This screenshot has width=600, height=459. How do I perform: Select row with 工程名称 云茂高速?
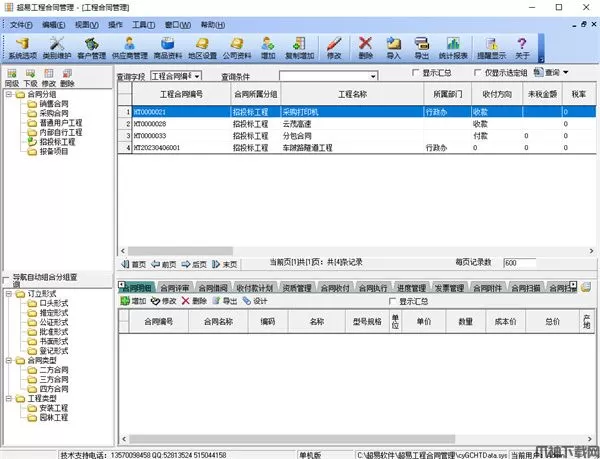[356, 124]
